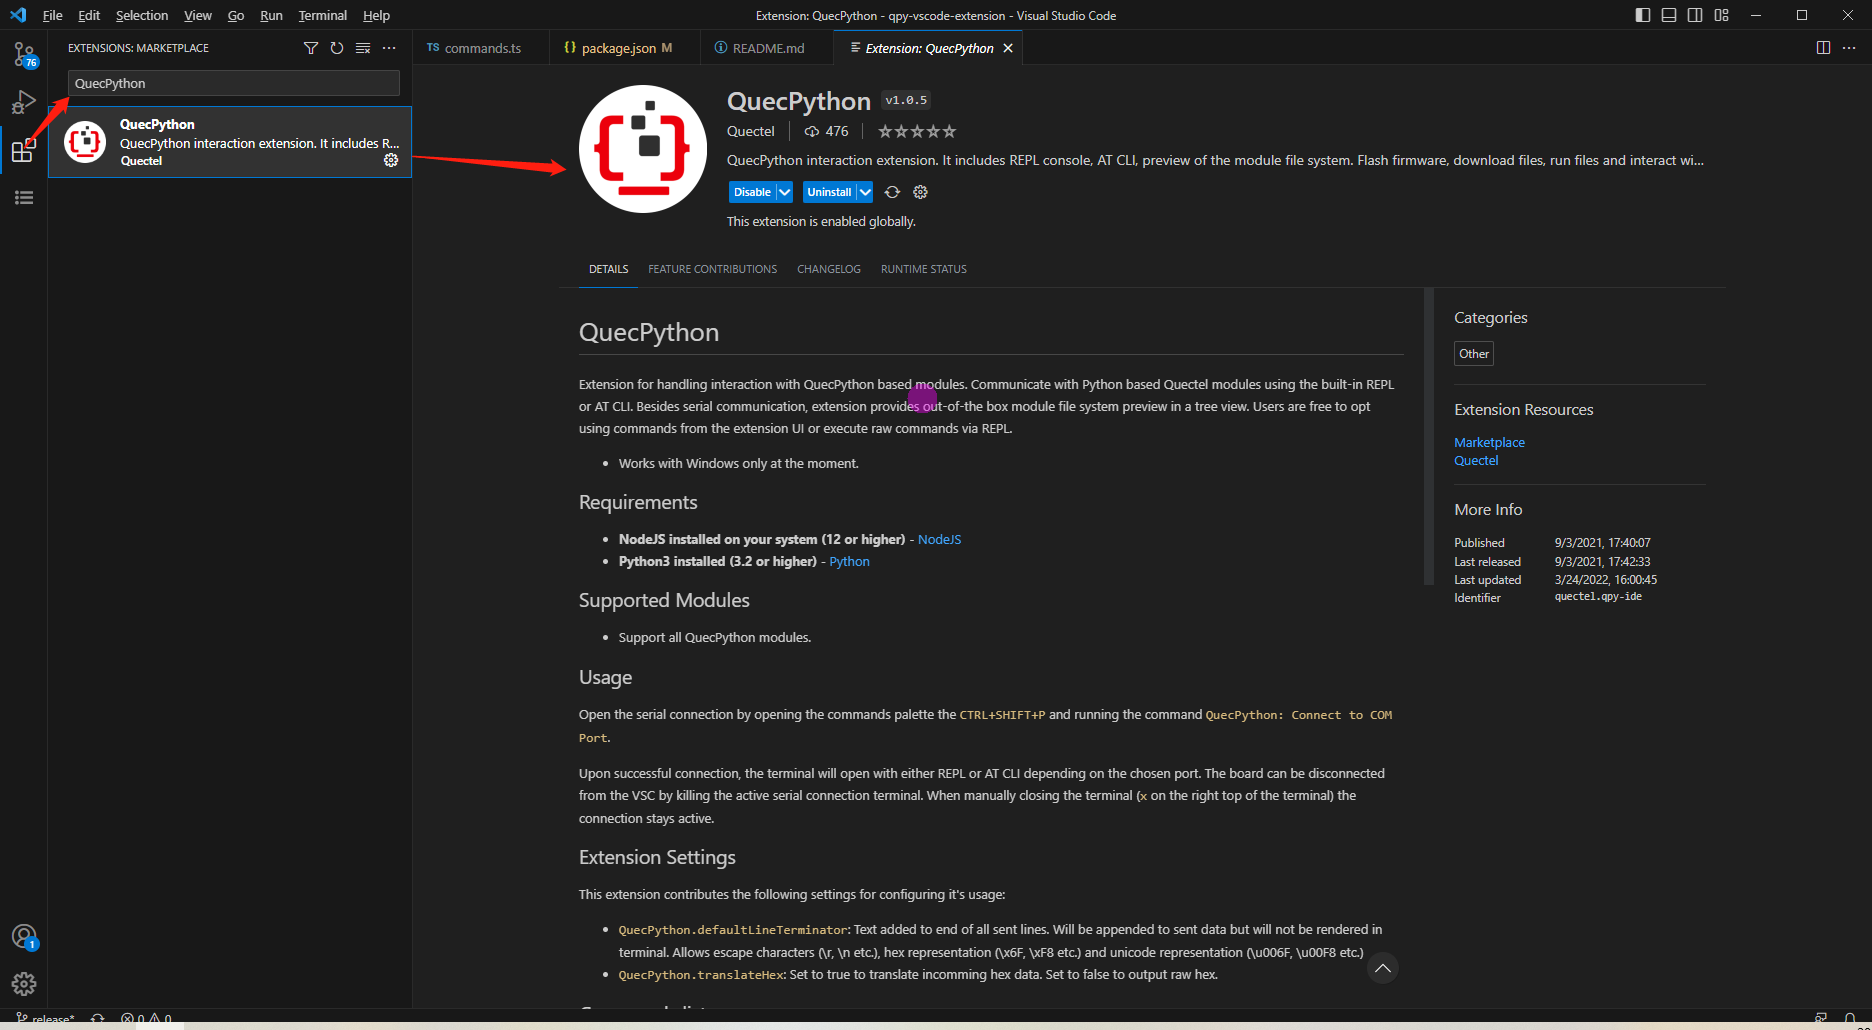1872x1030 pixels.
Task: Click the Other category tag
Action: [1473, 353]
